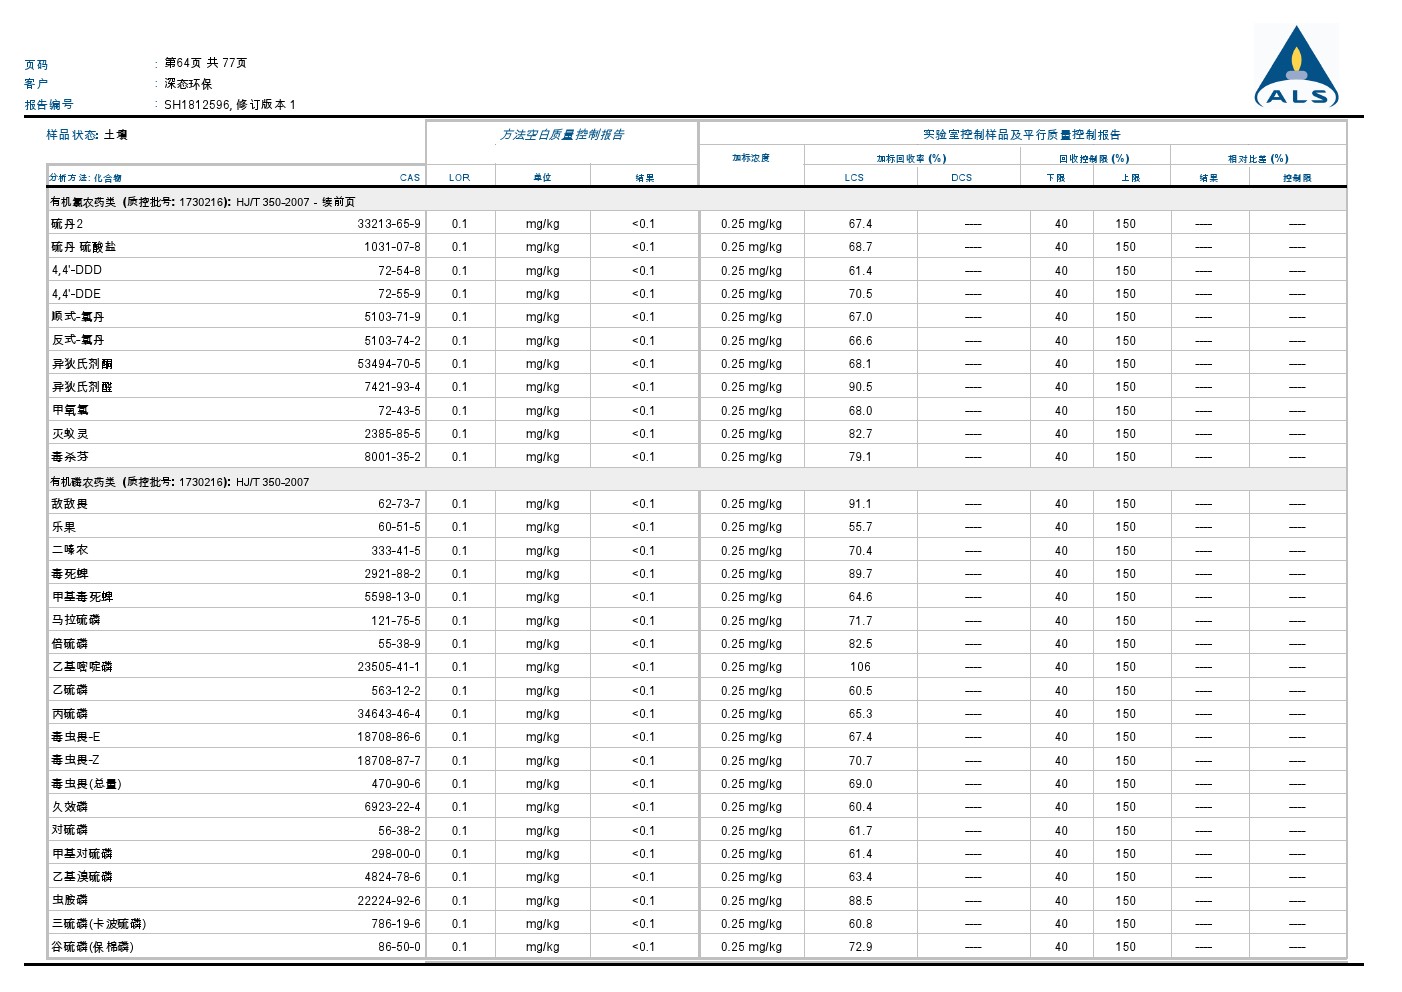Select the 有机磷农药类 group heading row
1402x992 pixels.
180,482
